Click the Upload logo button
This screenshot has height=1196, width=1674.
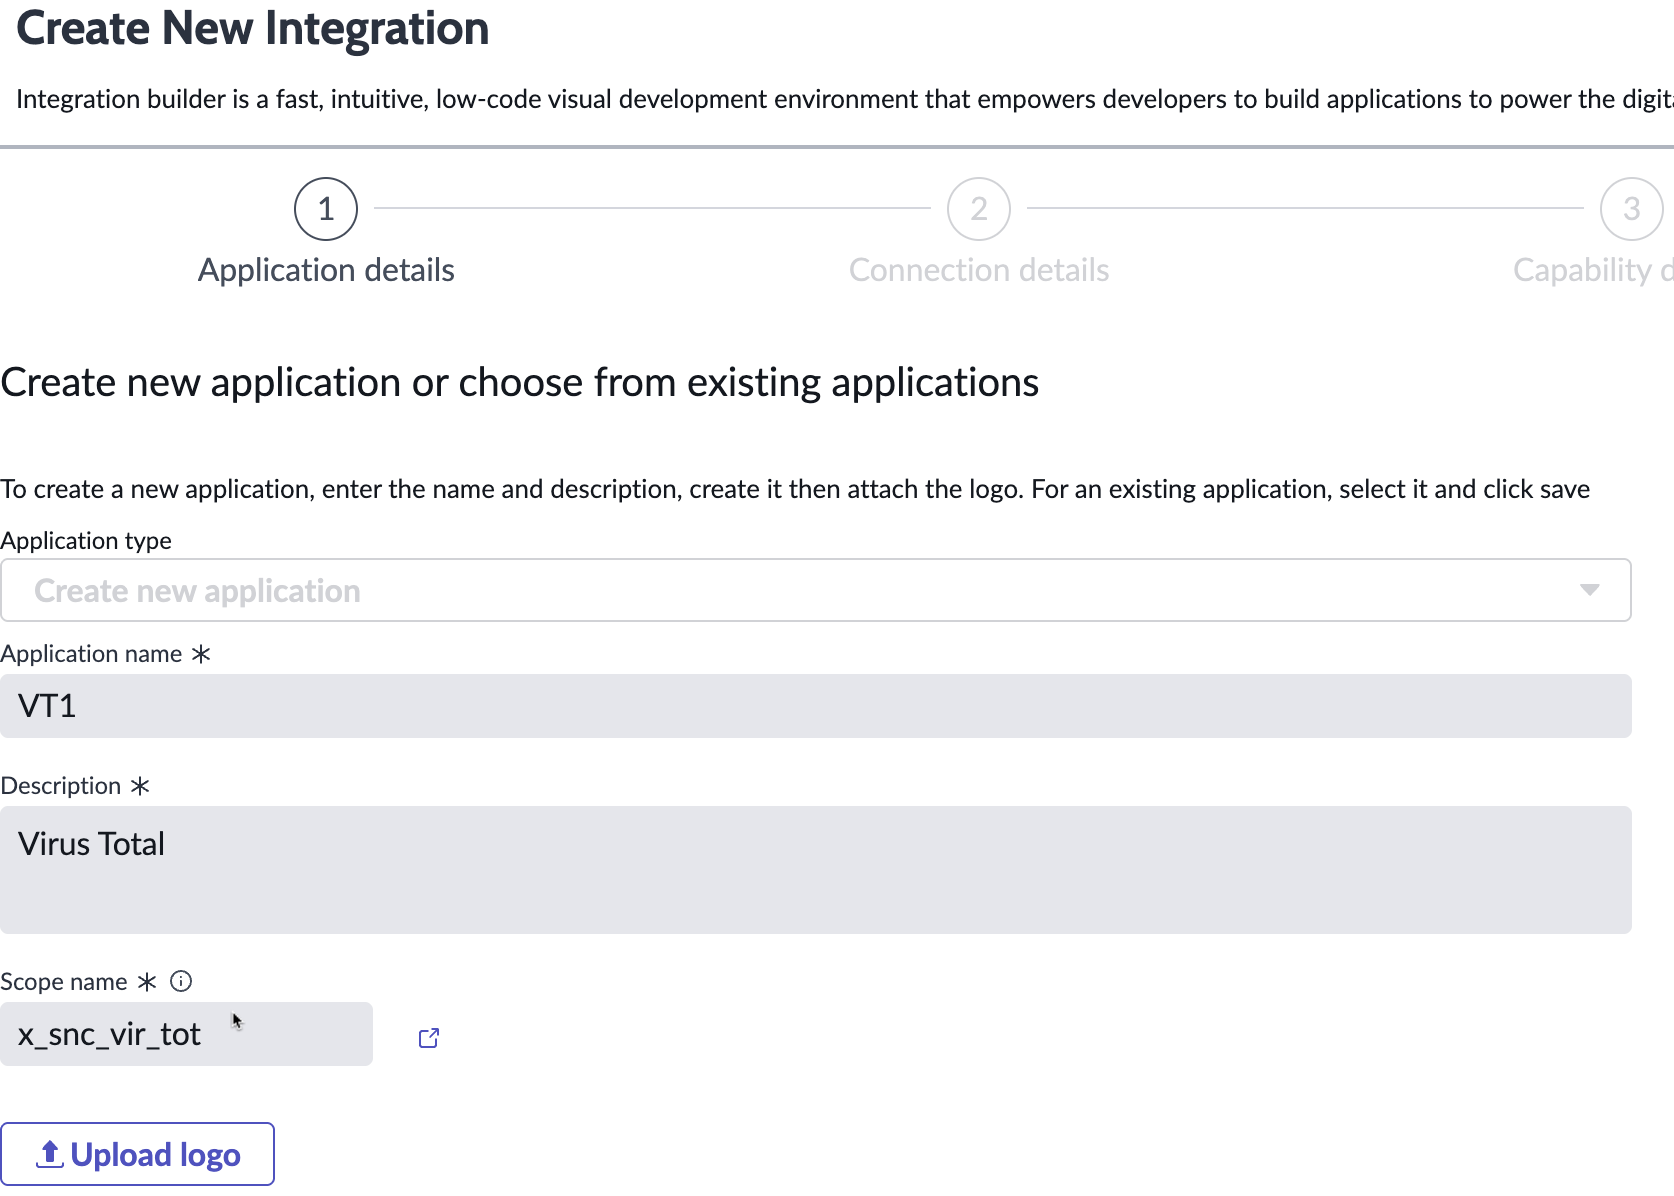coord(137,1154)
